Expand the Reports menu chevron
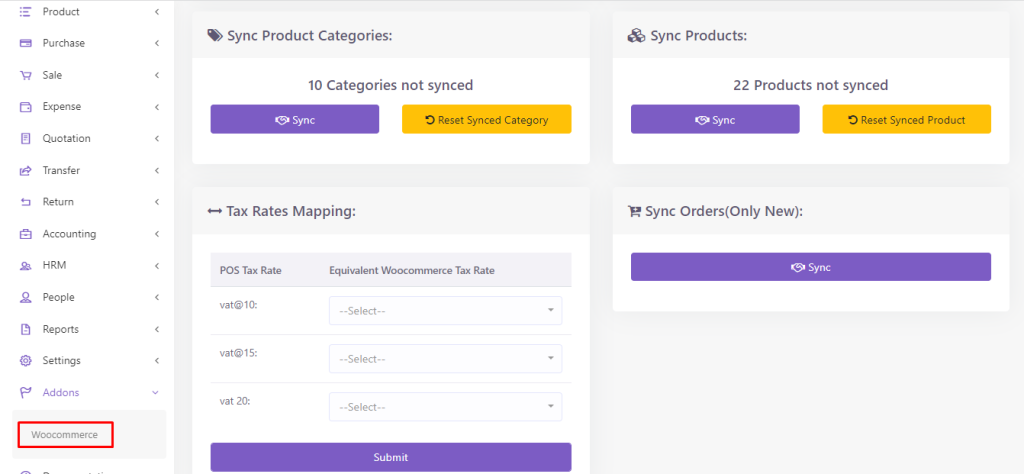This screenshot has width=1024, height=474. click(x=156, y=329)
